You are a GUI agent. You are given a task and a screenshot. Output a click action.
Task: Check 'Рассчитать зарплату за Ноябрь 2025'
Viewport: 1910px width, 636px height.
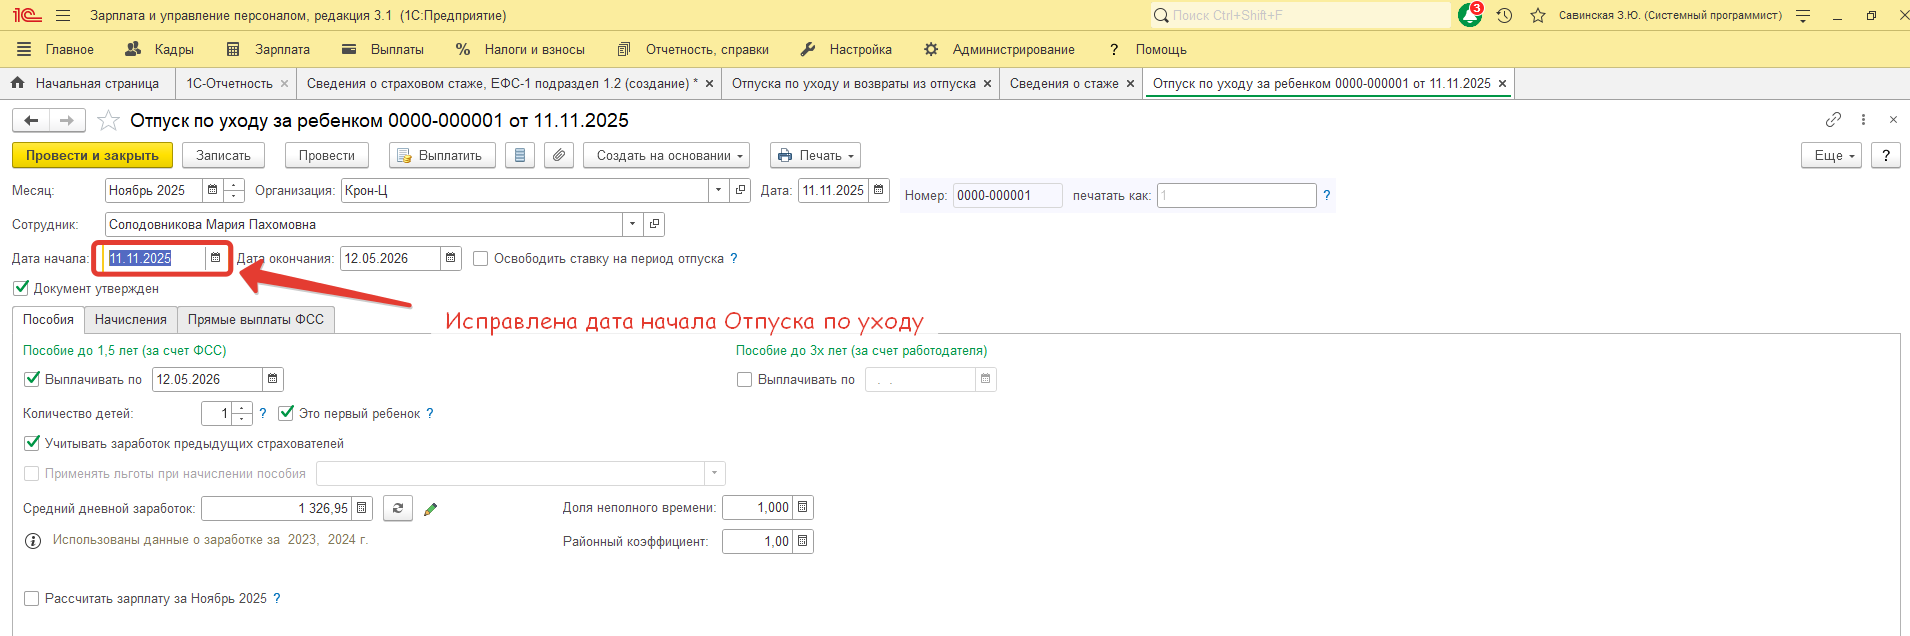[32, 598]
